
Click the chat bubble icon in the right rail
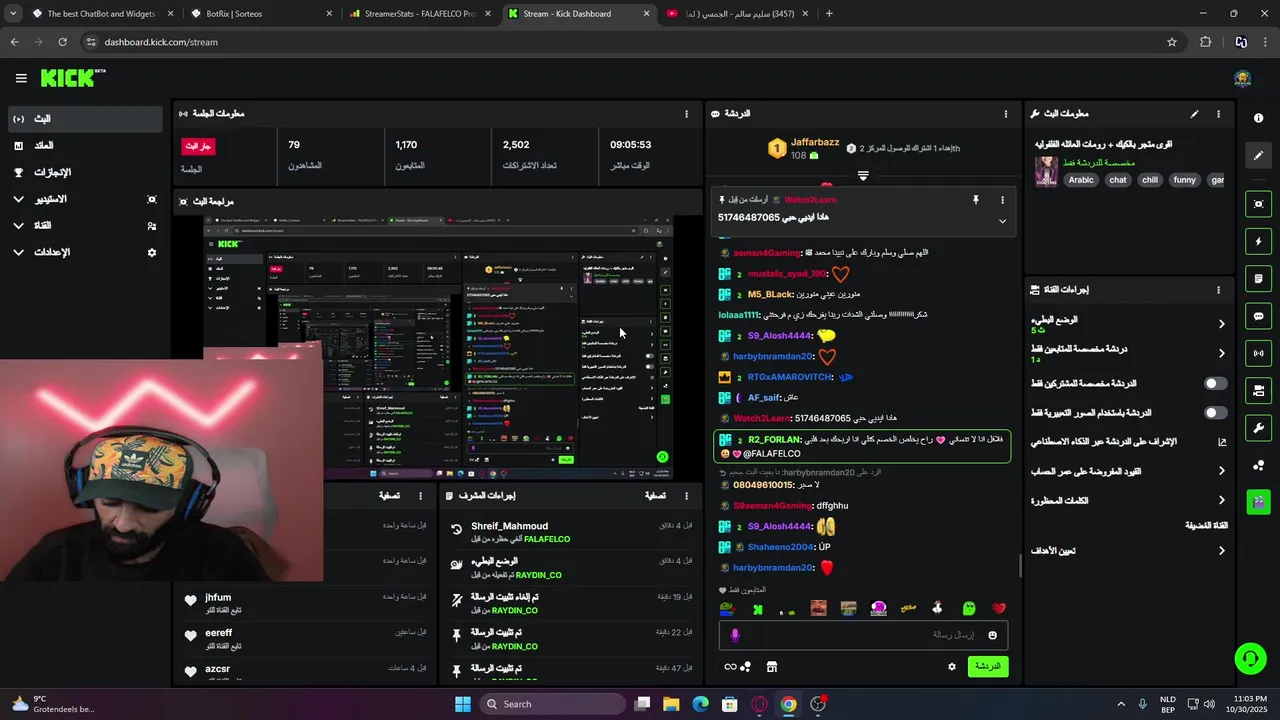pos(1258,316)
